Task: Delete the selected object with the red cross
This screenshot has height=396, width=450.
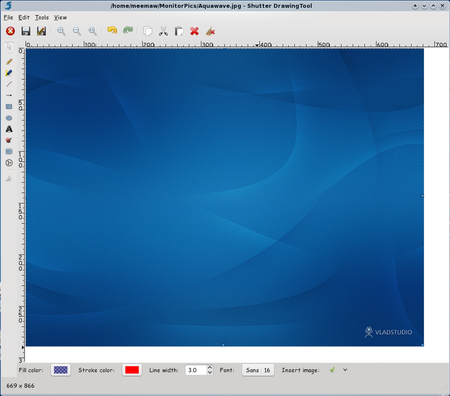Action: coord(194,31)
